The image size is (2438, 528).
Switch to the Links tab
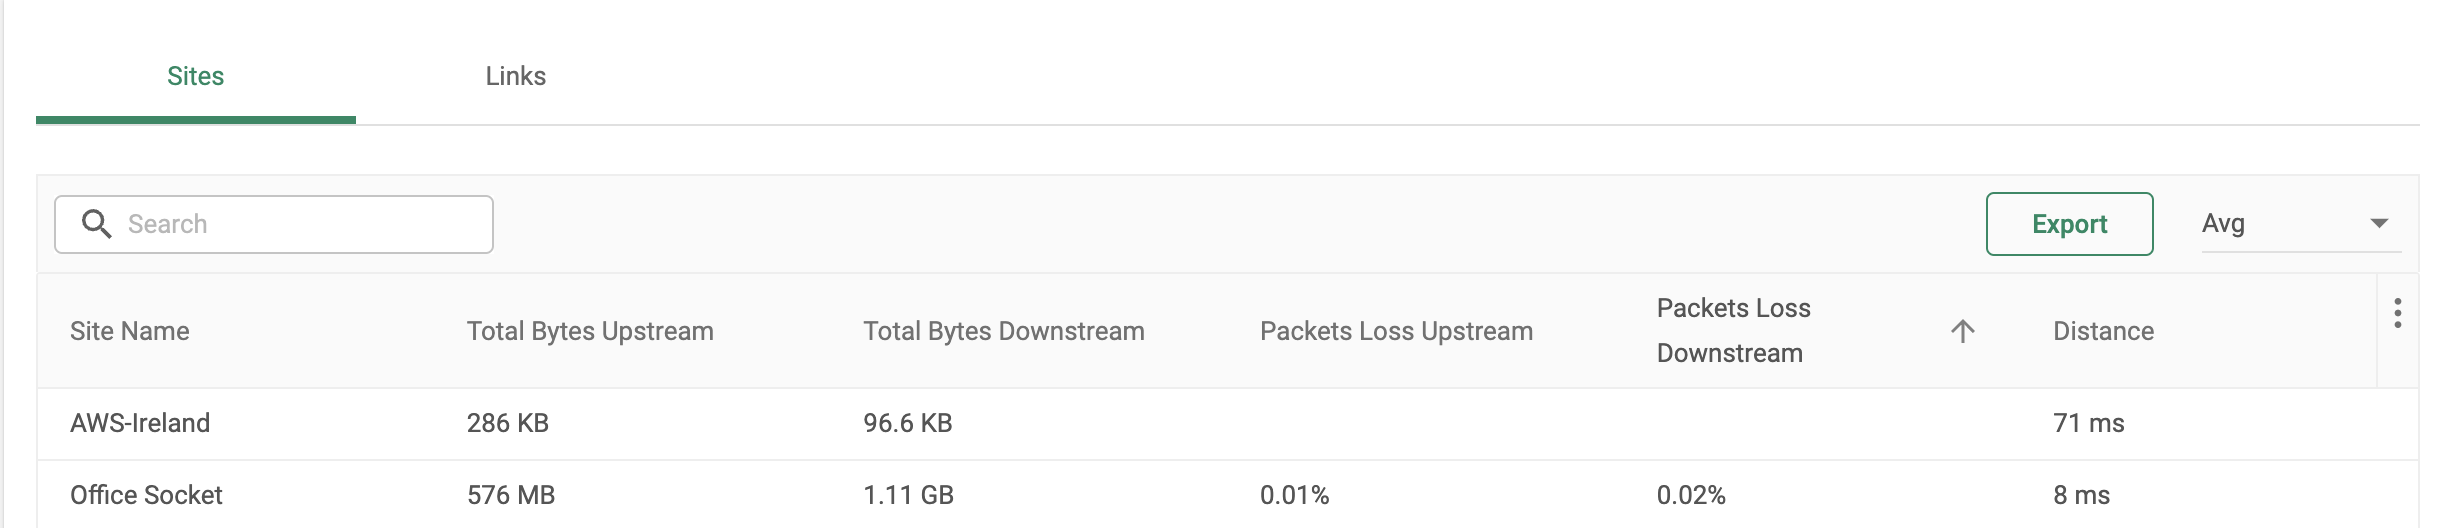tap(515, 77)
